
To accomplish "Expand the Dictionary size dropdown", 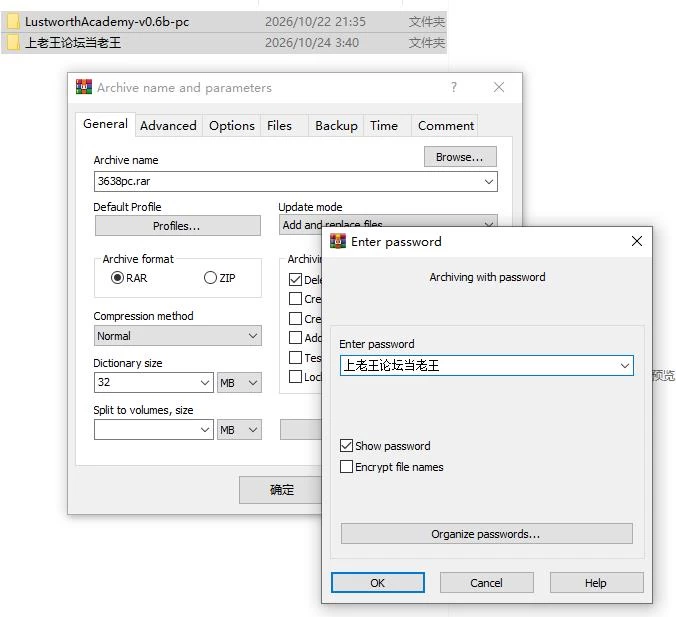I will 205,382.
